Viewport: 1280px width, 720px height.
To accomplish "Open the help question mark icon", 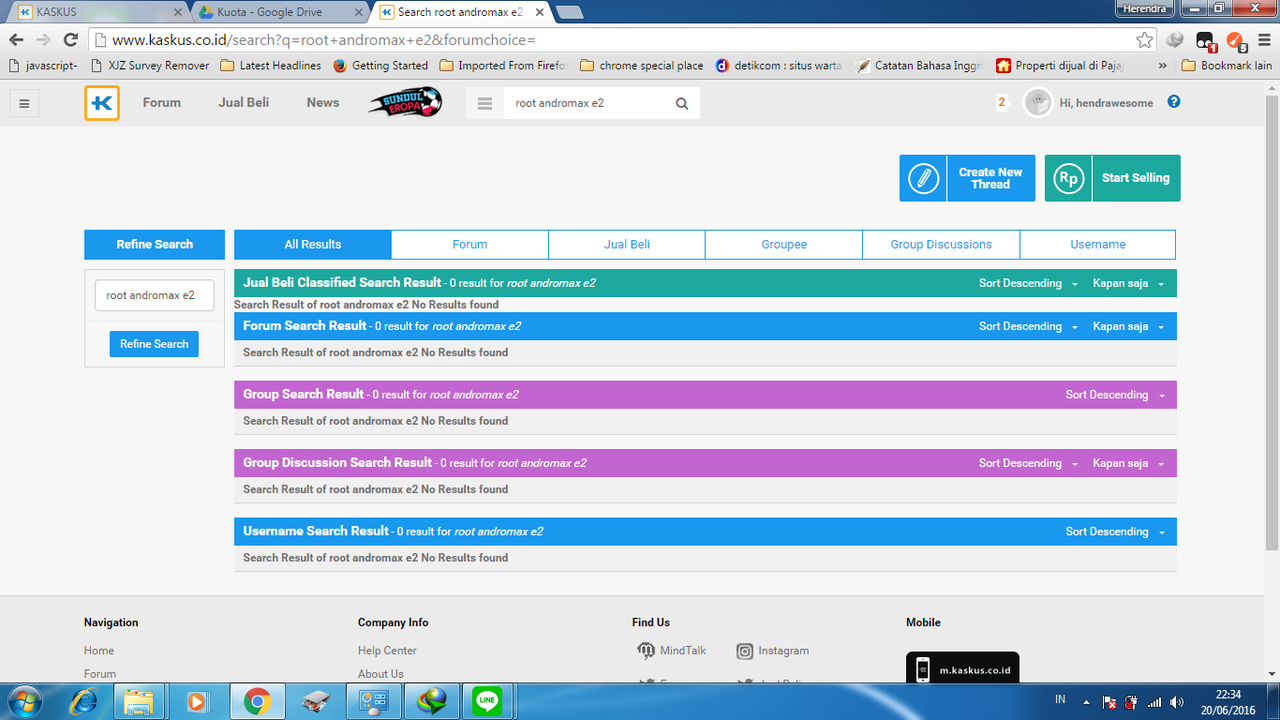I will (x=1174, y=102).
